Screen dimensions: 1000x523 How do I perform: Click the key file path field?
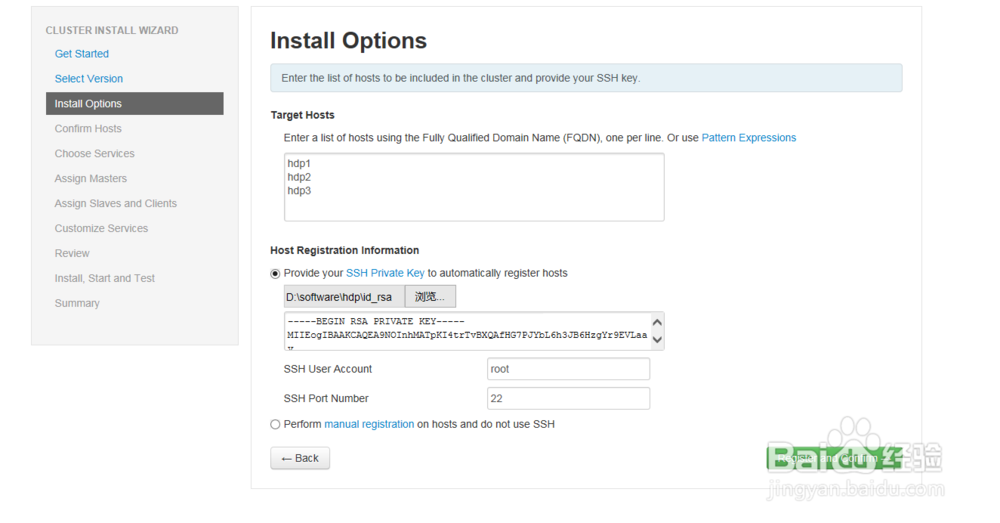[344, 297]
